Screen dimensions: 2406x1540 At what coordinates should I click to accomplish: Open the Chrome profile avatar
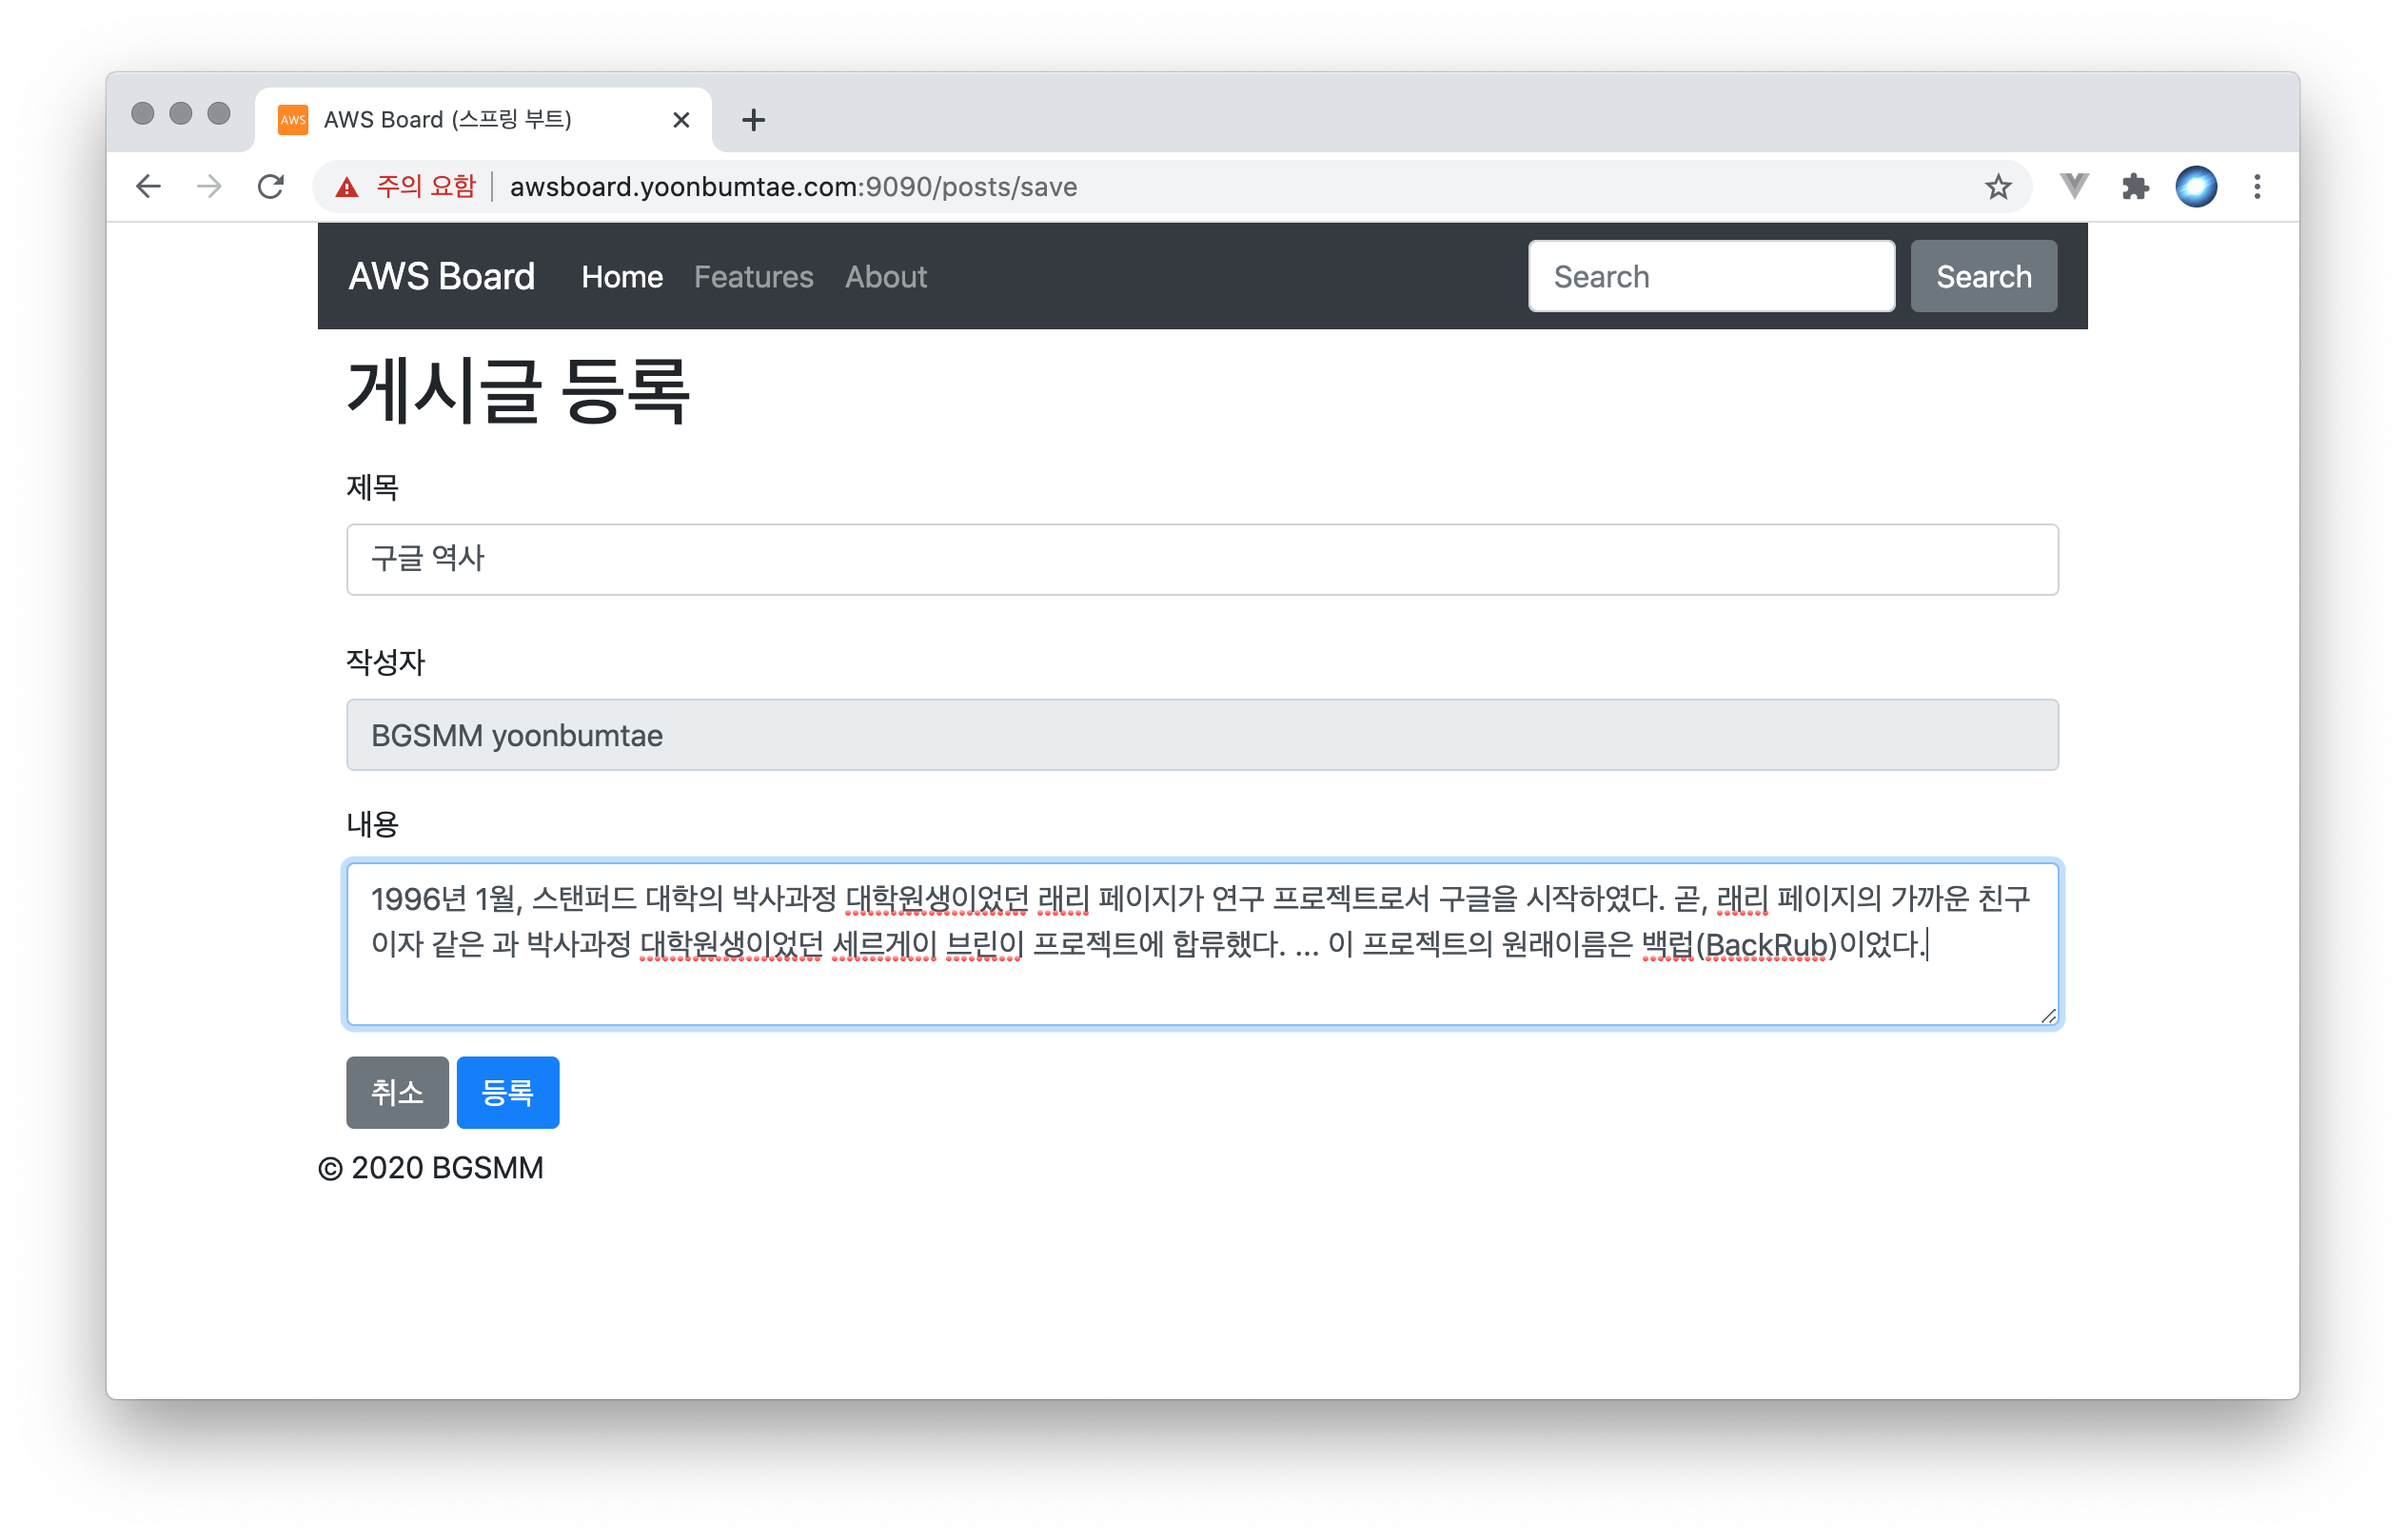[2196, 187]
